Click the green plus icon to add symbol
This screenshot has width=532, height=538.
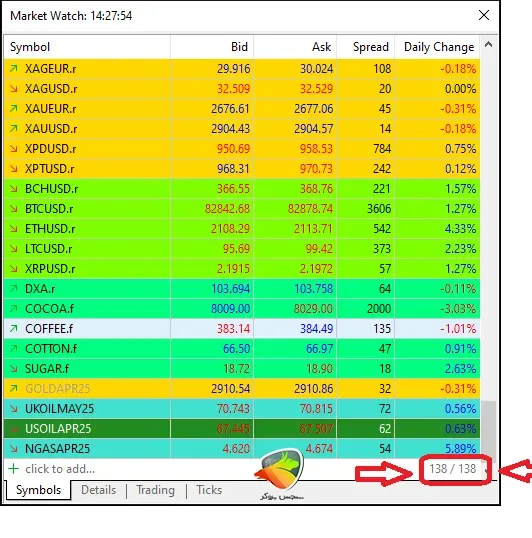pyautogui.click(x=13, y=469)
